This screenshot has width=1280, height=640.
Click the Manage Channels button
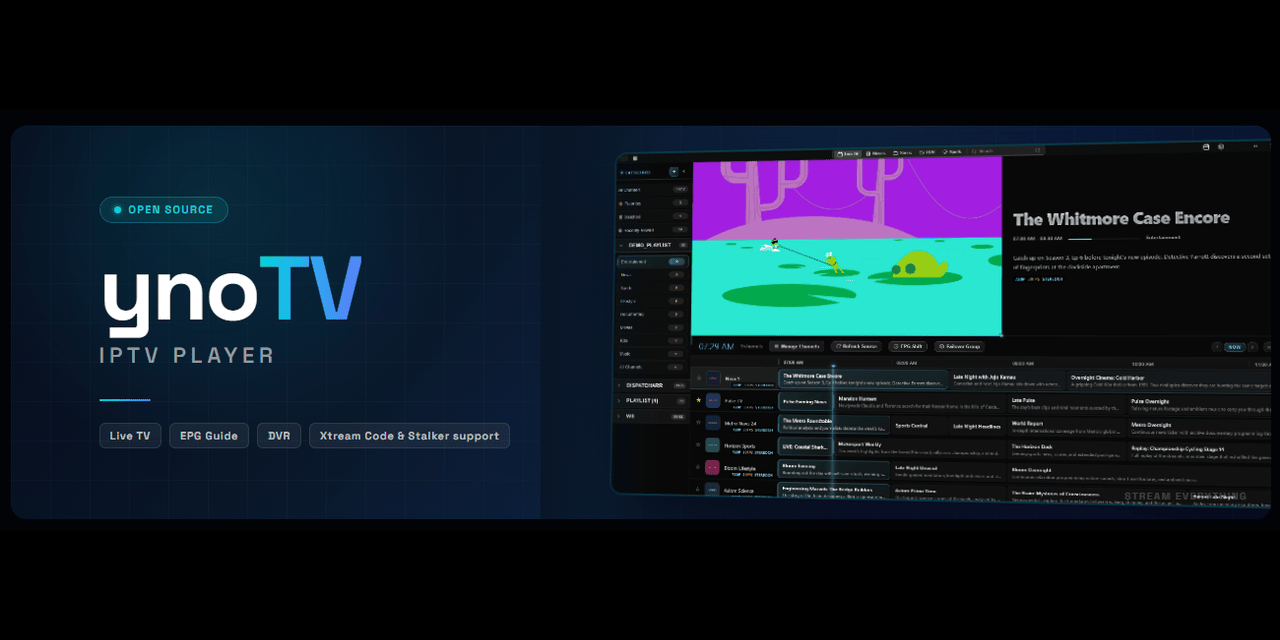(x=797, y=346)
